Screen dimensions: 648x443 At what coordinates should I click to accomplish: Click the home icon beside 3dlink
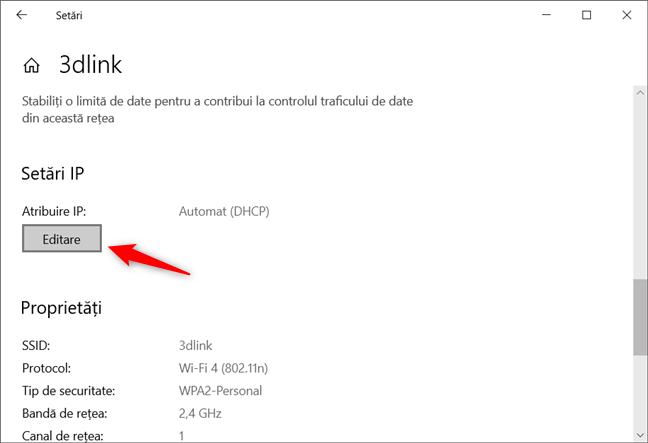32,66
